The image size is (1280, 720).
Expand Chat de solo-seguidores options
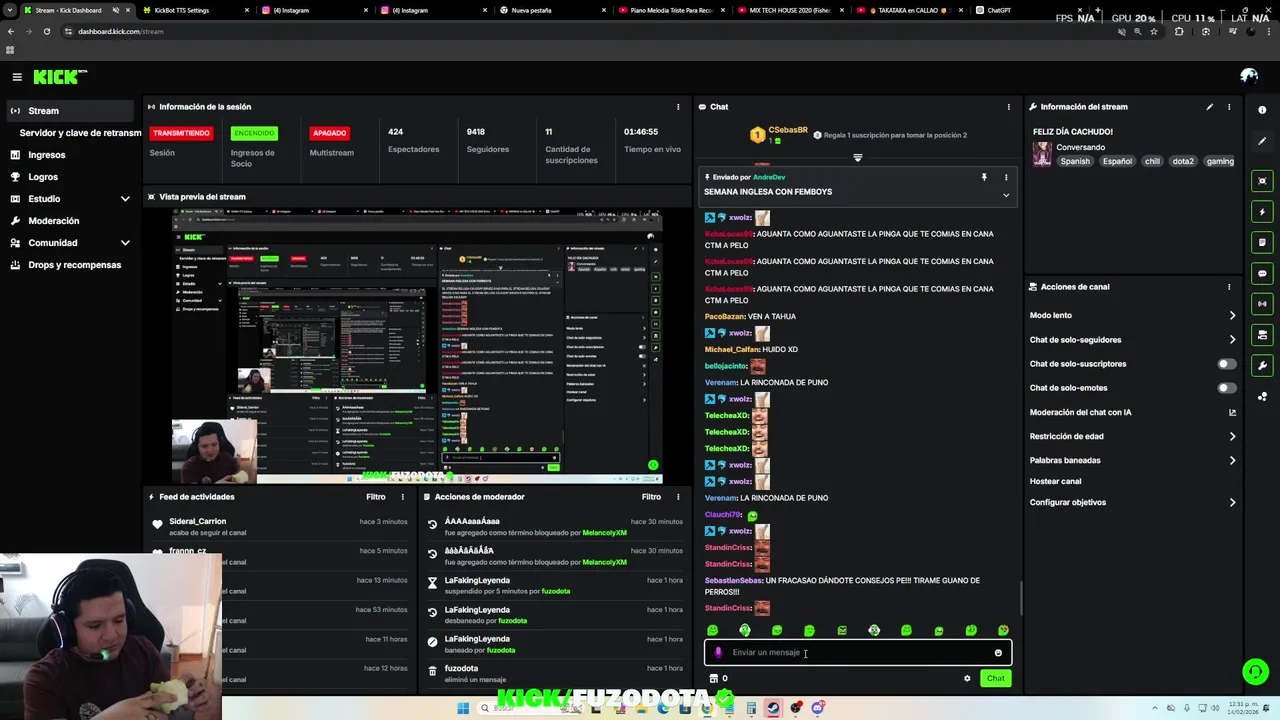(x=1133, y=340)
